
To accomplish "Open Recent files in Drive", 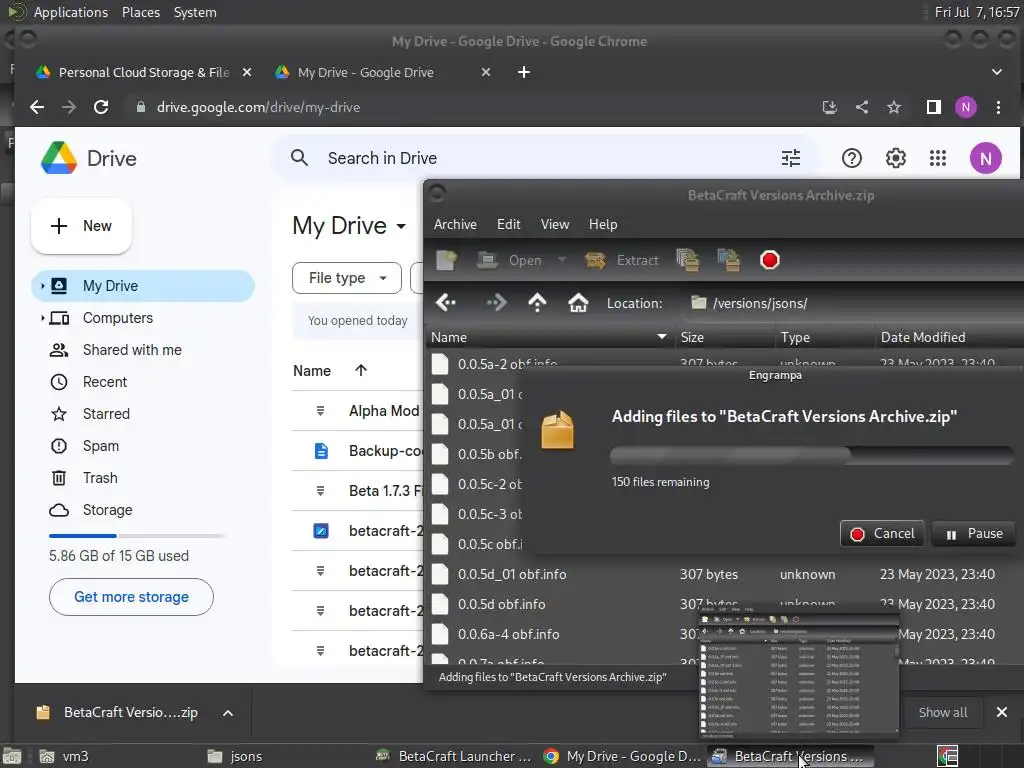I will click(x=104, y=382).
